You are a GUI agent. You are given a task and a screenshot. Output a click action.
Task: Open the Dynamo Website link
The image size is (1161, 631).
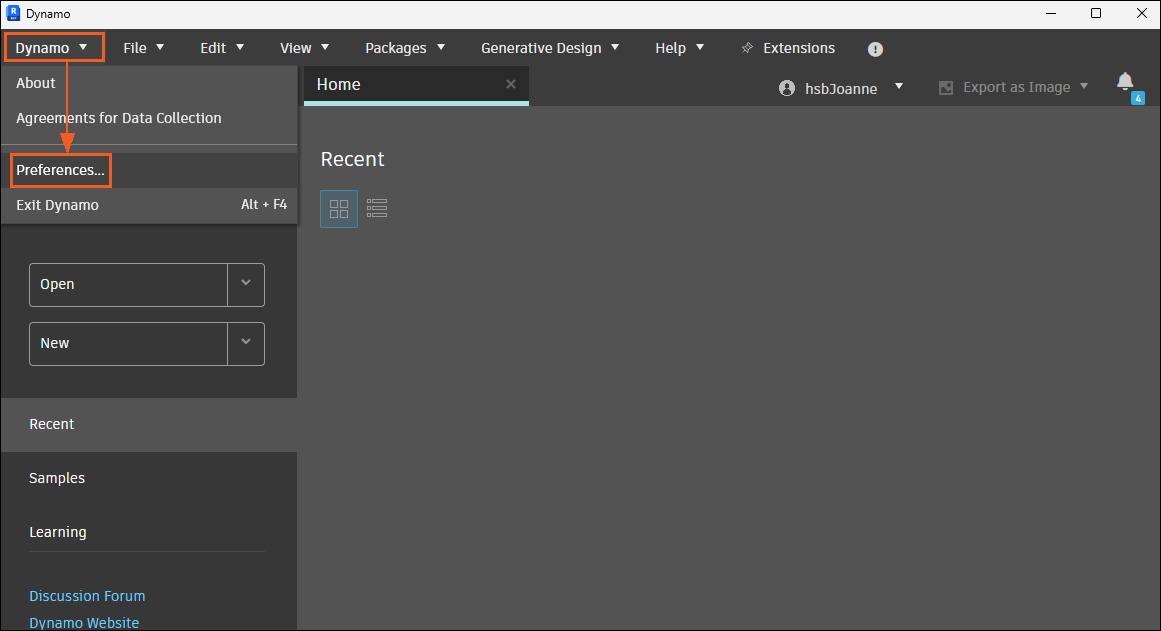pos(84,623)
